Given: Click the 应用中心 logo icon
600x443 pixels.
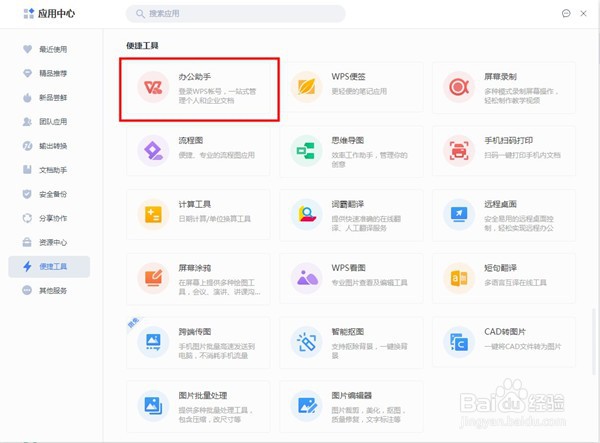Looking at the screenshot, I should [29, 13].
